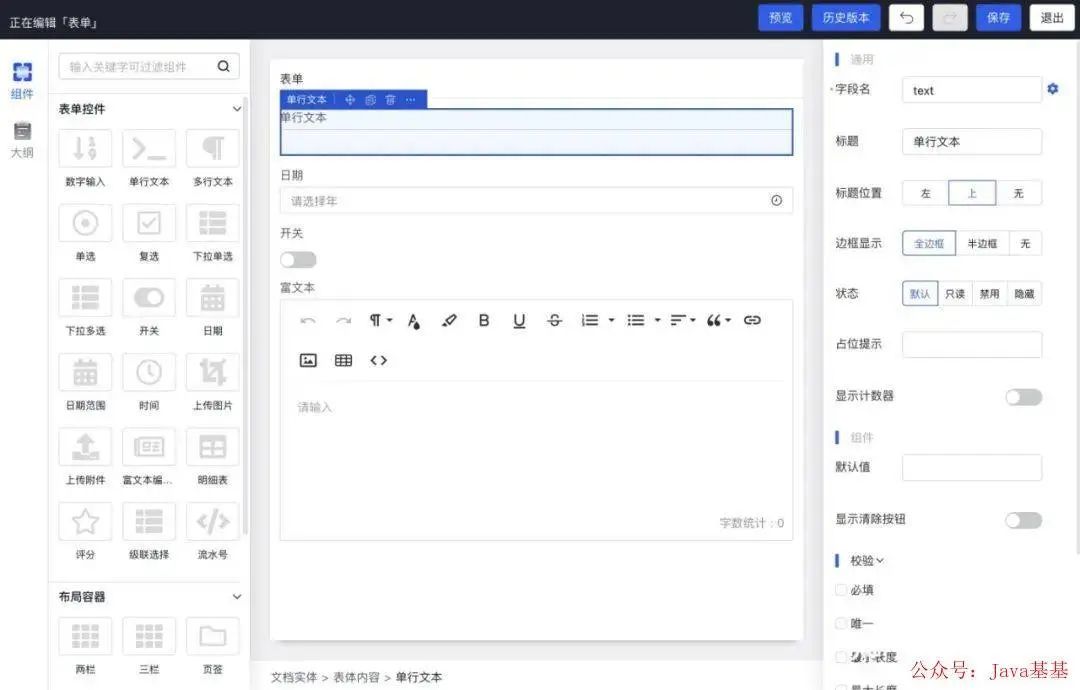Set title position to 左
This screenshot has height=690, width=1080.
[x=926, y=194]
